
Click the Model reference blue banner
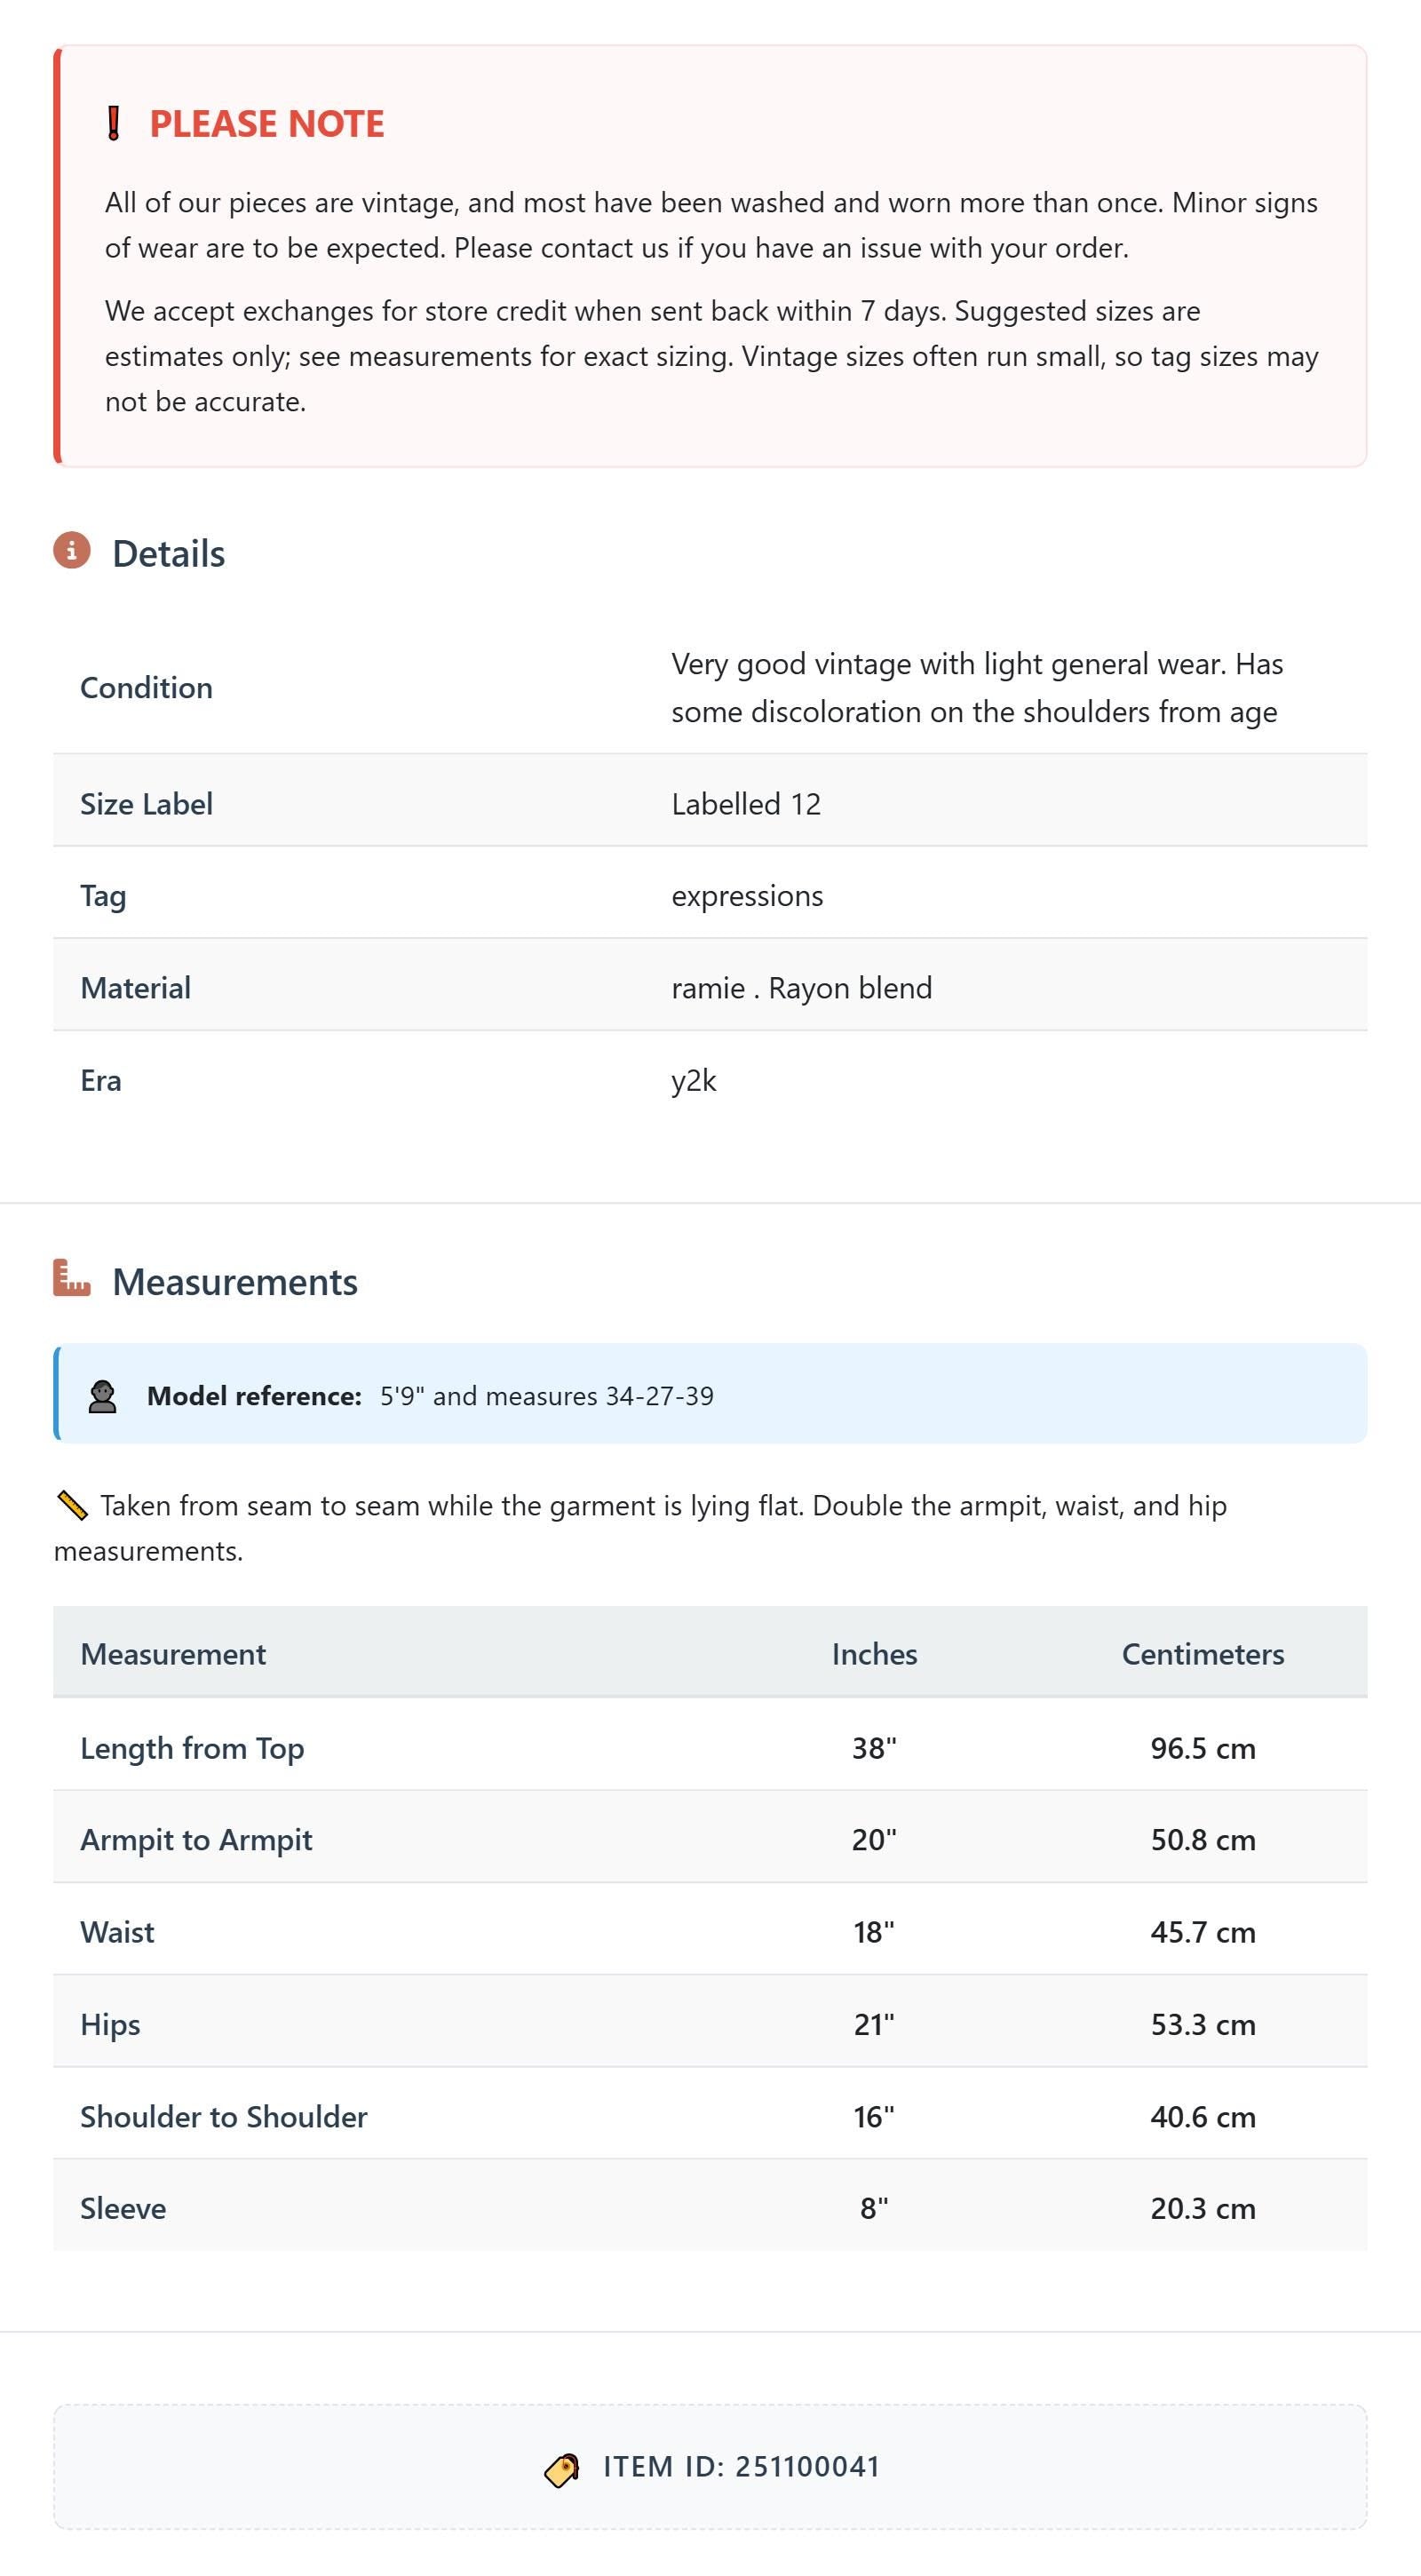[710, 1395]
